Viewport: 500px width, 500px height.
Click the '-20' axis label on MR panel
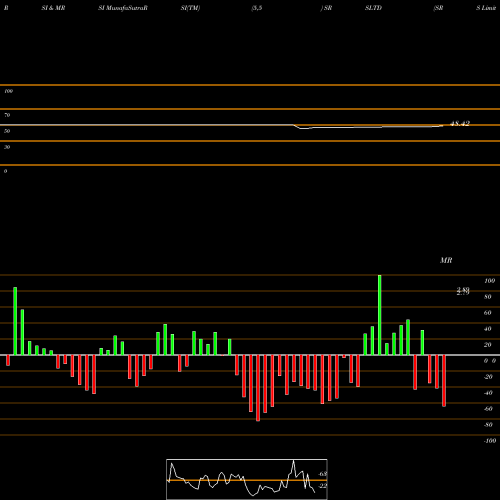[488, 377]
